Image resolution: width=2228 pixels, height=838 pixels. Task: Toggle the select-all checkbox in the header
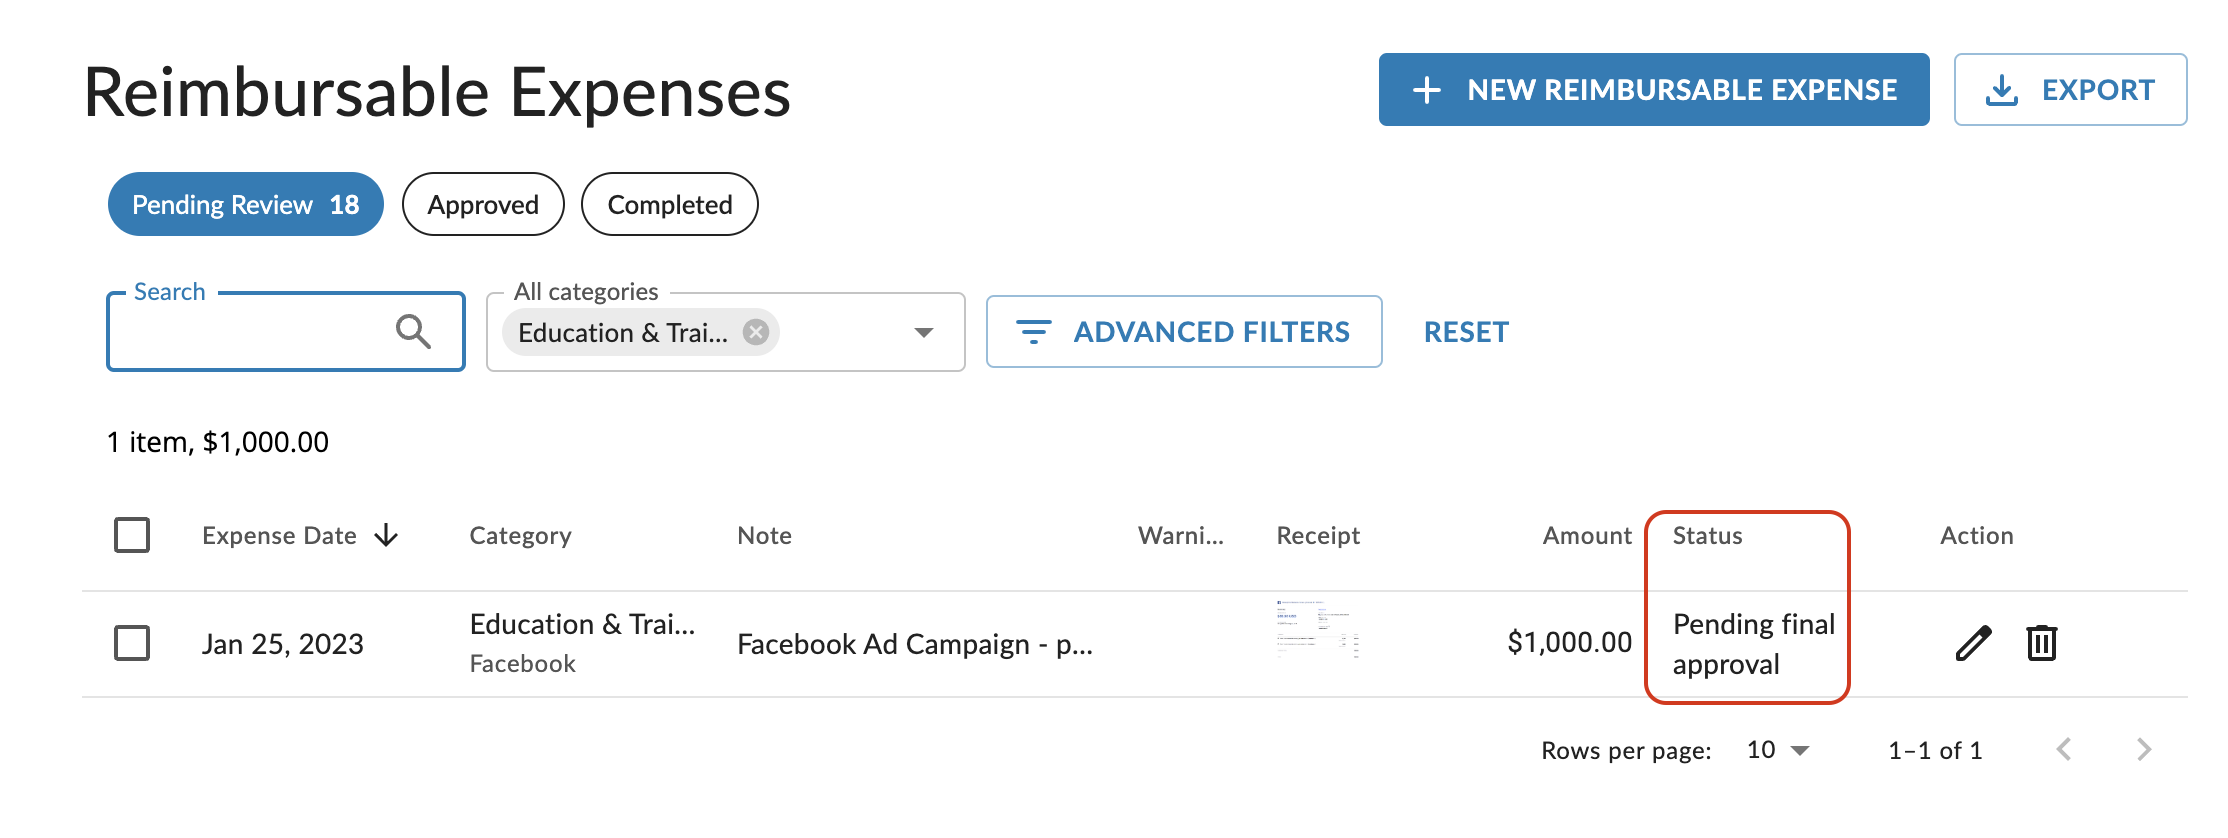point(132,535)
